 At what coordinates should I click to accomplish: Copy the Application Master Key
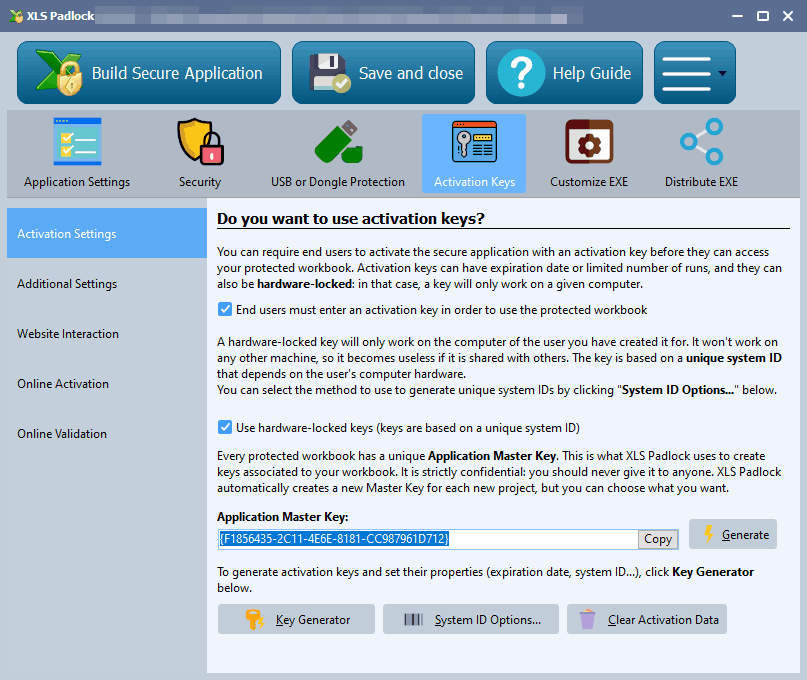(x=658, y=539)
